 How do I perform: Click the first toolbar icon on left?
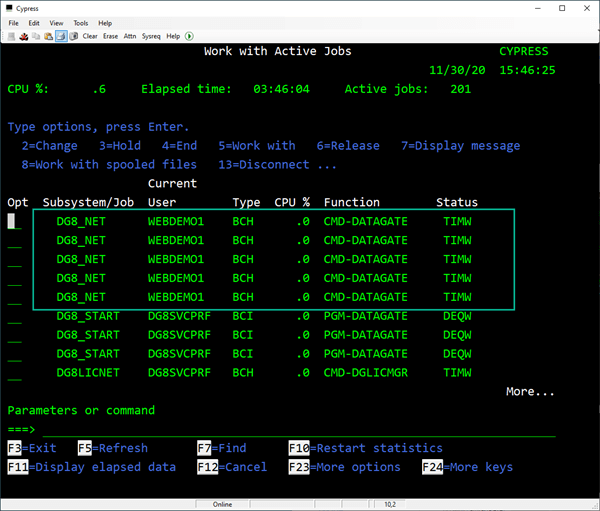point(11,36)
